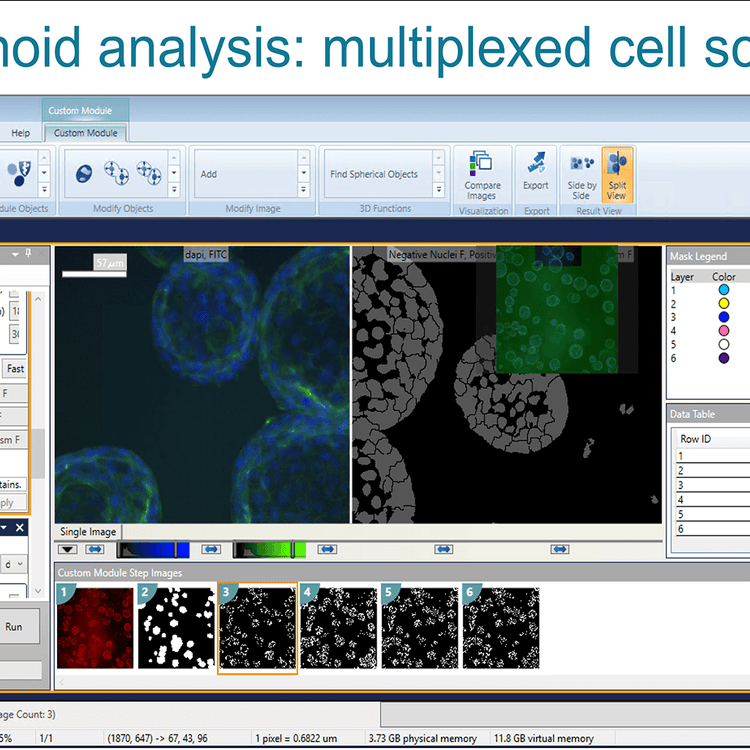The image size is (750, 750).
Task: Select the third Modify Objects tool icon
Action: point(149,173)
